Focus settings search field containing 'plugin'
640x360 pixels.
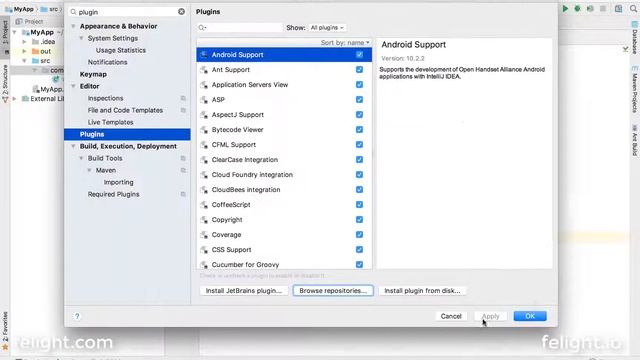(x=127, y=12)
